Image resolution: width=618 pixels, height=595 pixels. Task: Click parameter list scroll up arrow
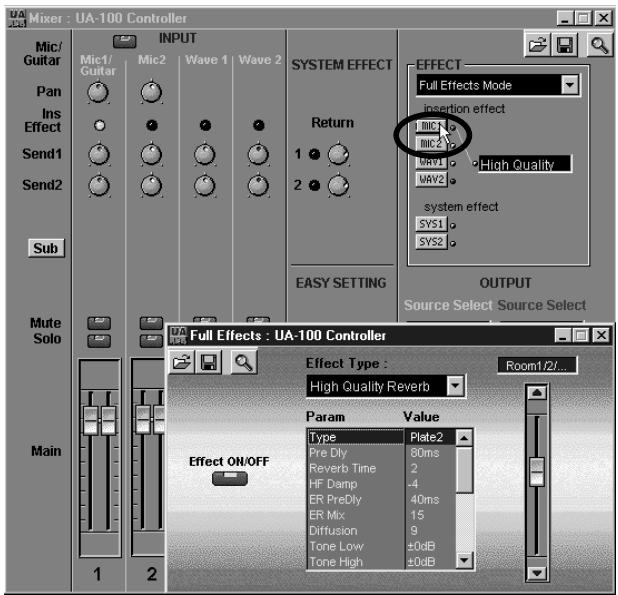tap(465, 437)
